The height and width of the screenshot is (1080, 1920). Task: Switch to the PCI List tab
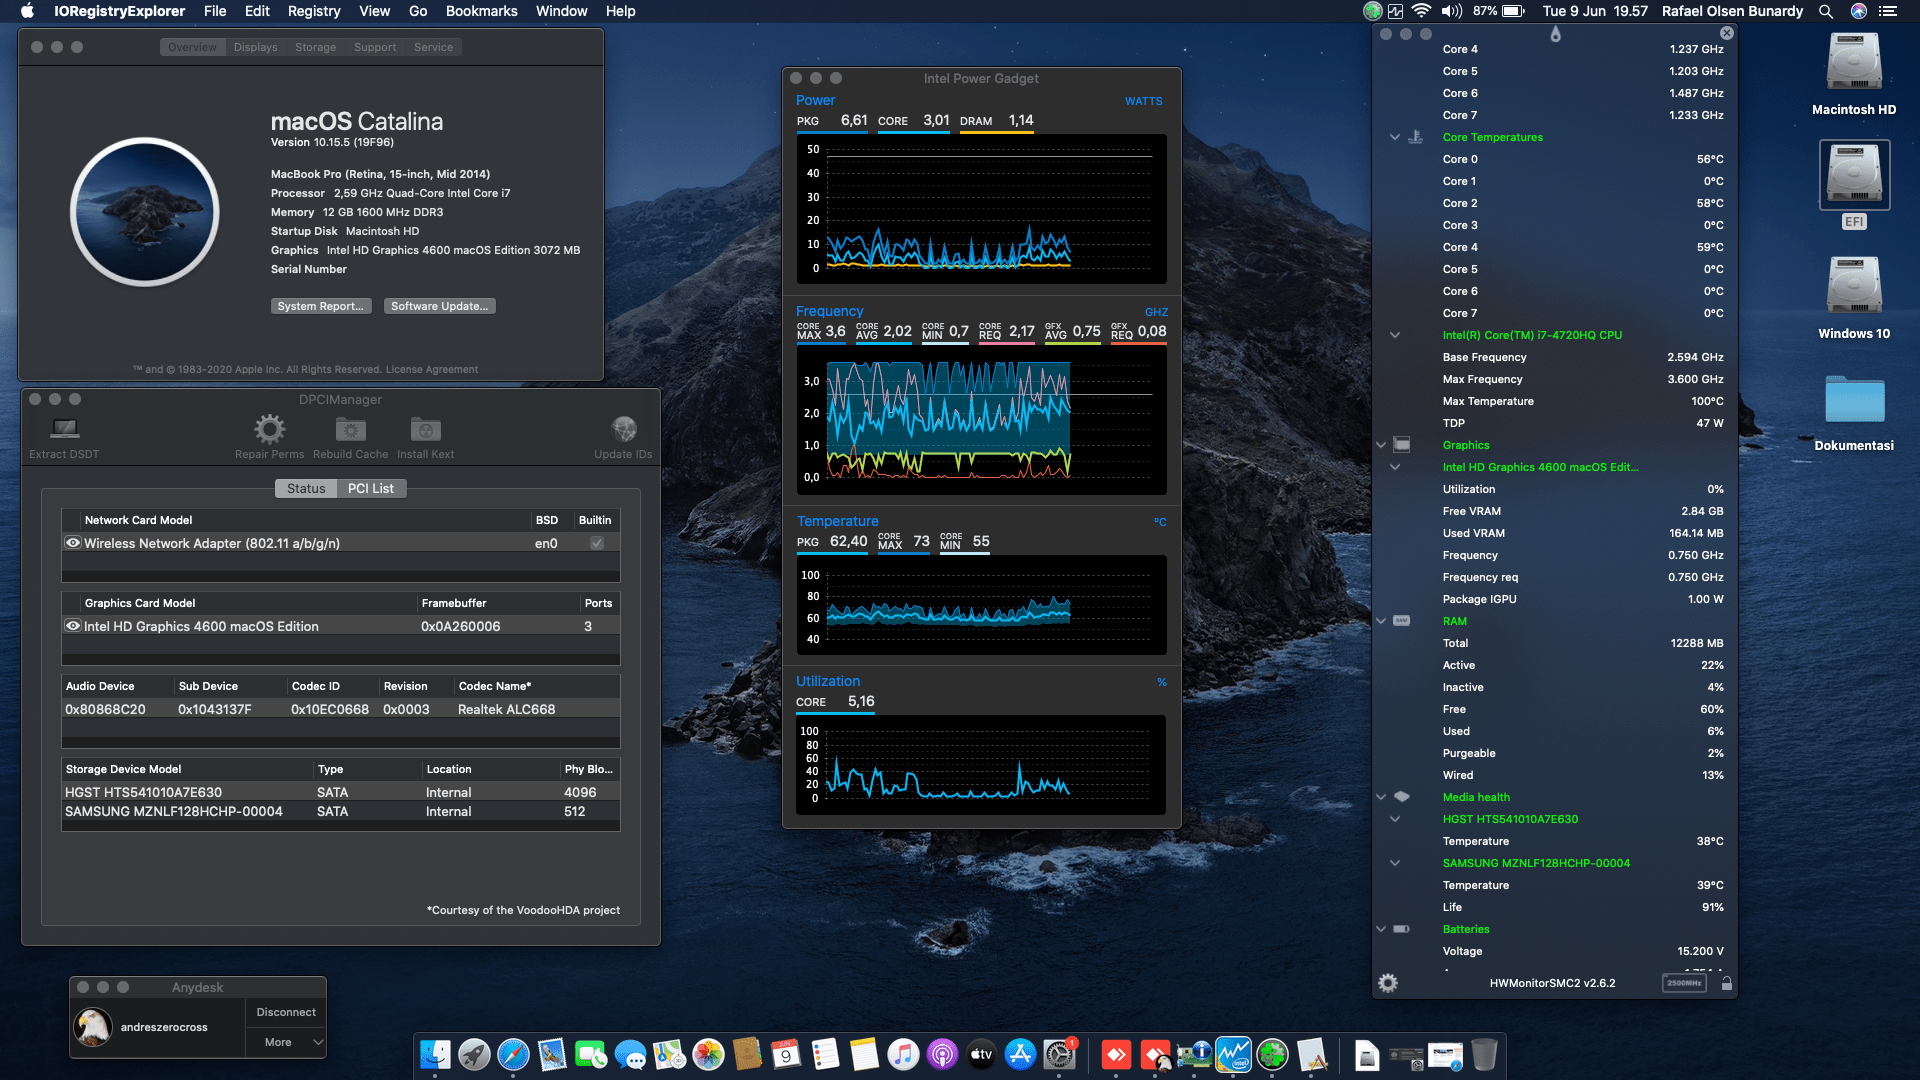371,488
